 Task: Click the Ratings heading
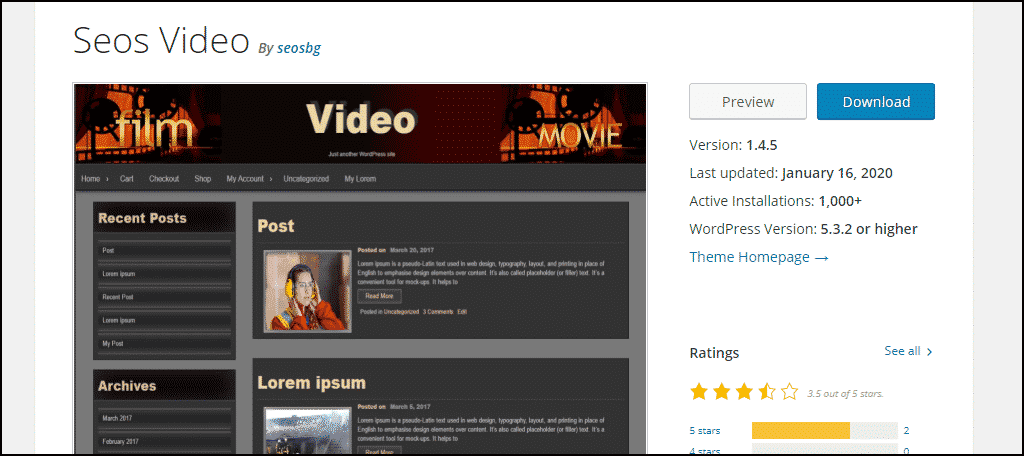[x=714, y=353]
